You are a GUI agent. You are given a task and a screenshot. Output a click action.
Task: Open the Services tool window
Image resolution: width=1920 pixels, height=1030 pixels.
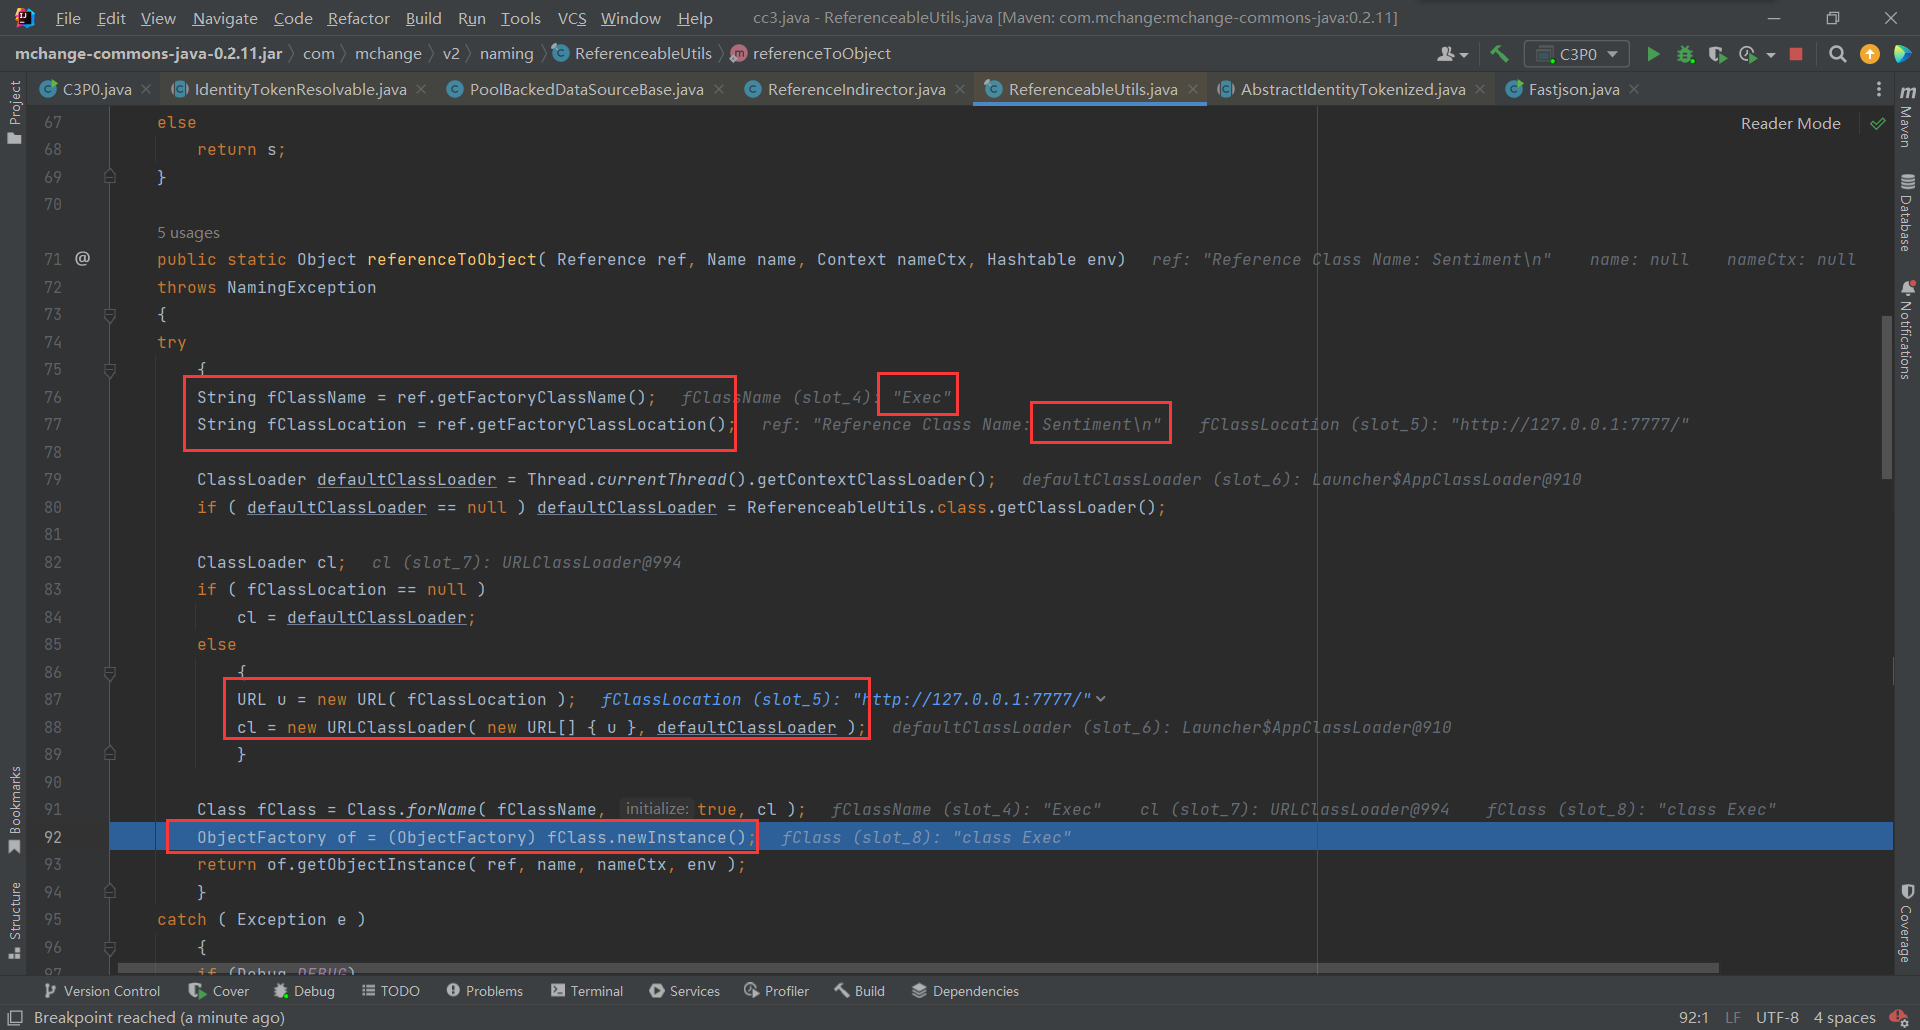pyautogui.click(x=684, y=991)
